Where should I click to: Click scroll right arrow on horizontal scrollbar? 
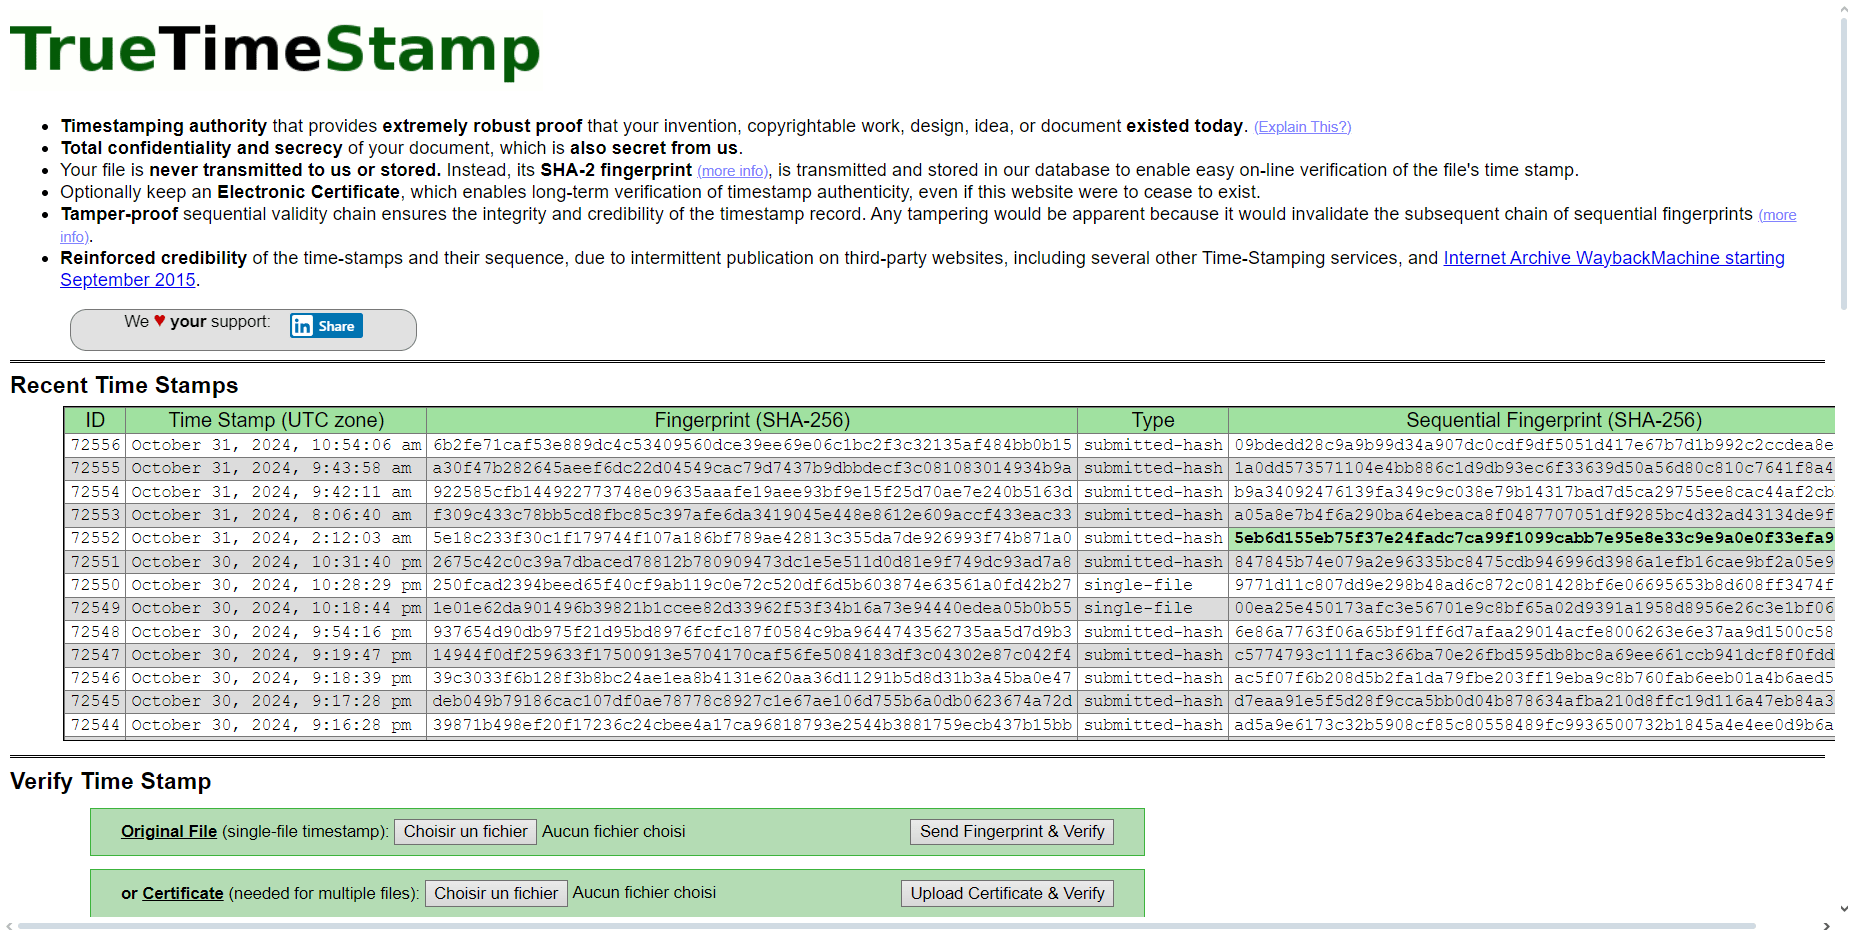(x=1826, y=926)
